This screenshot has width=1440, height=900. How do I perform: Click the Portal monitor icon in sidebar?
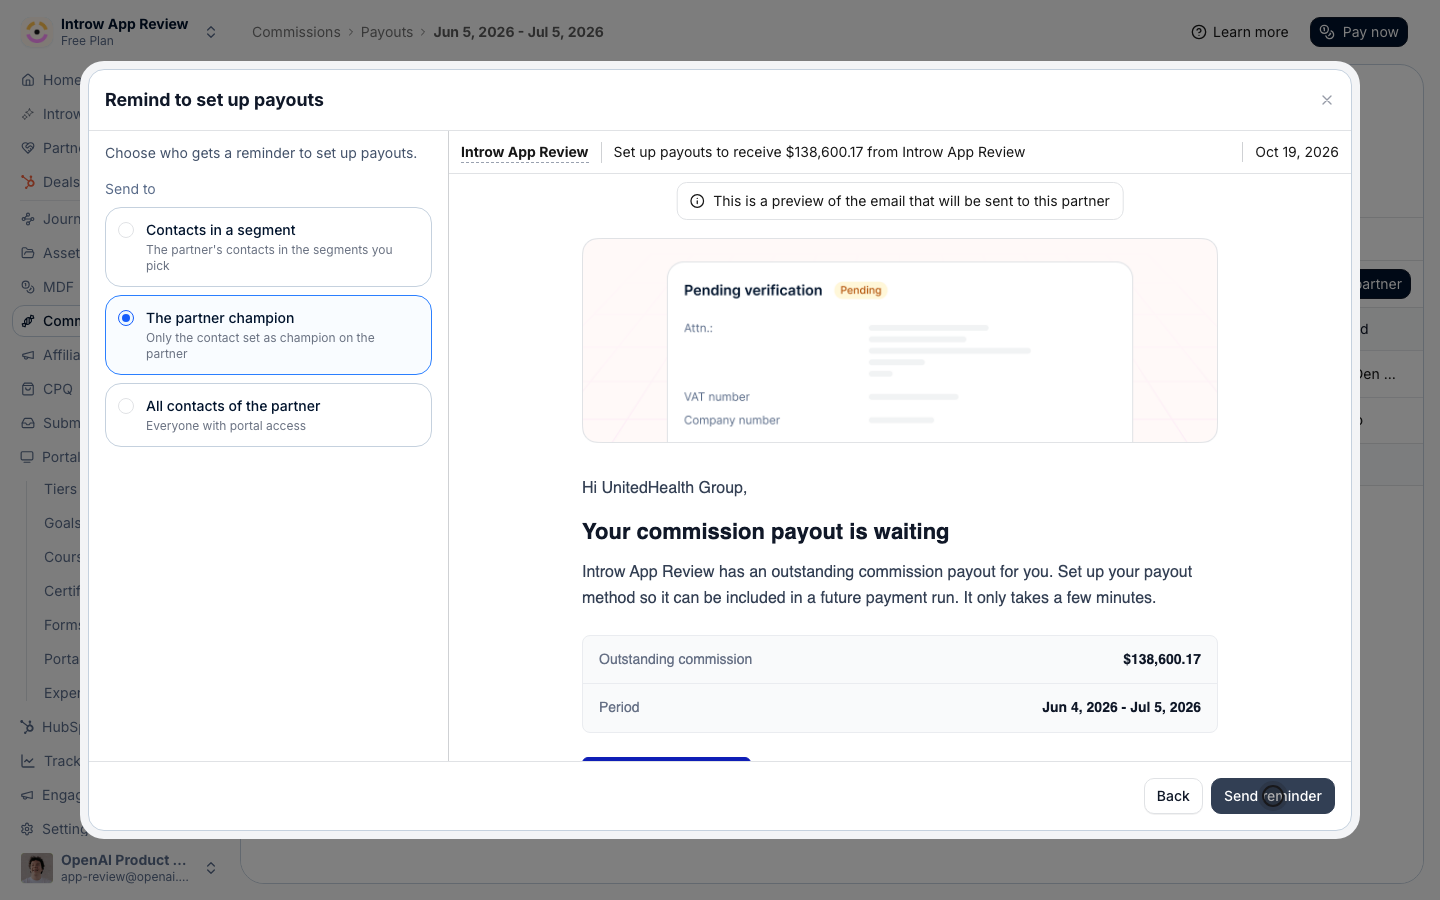click(x=28, y=457)
